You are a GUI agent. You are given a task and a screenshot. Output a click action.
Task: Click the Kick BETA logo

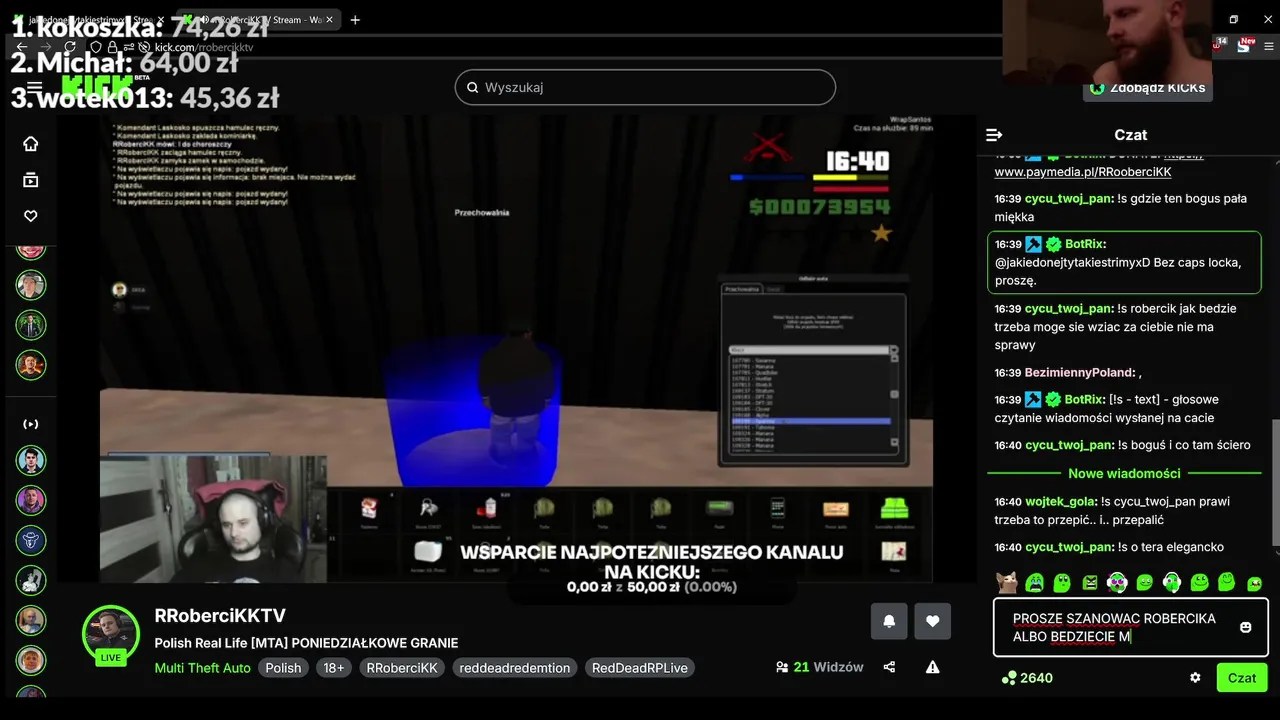pos(105,86)
